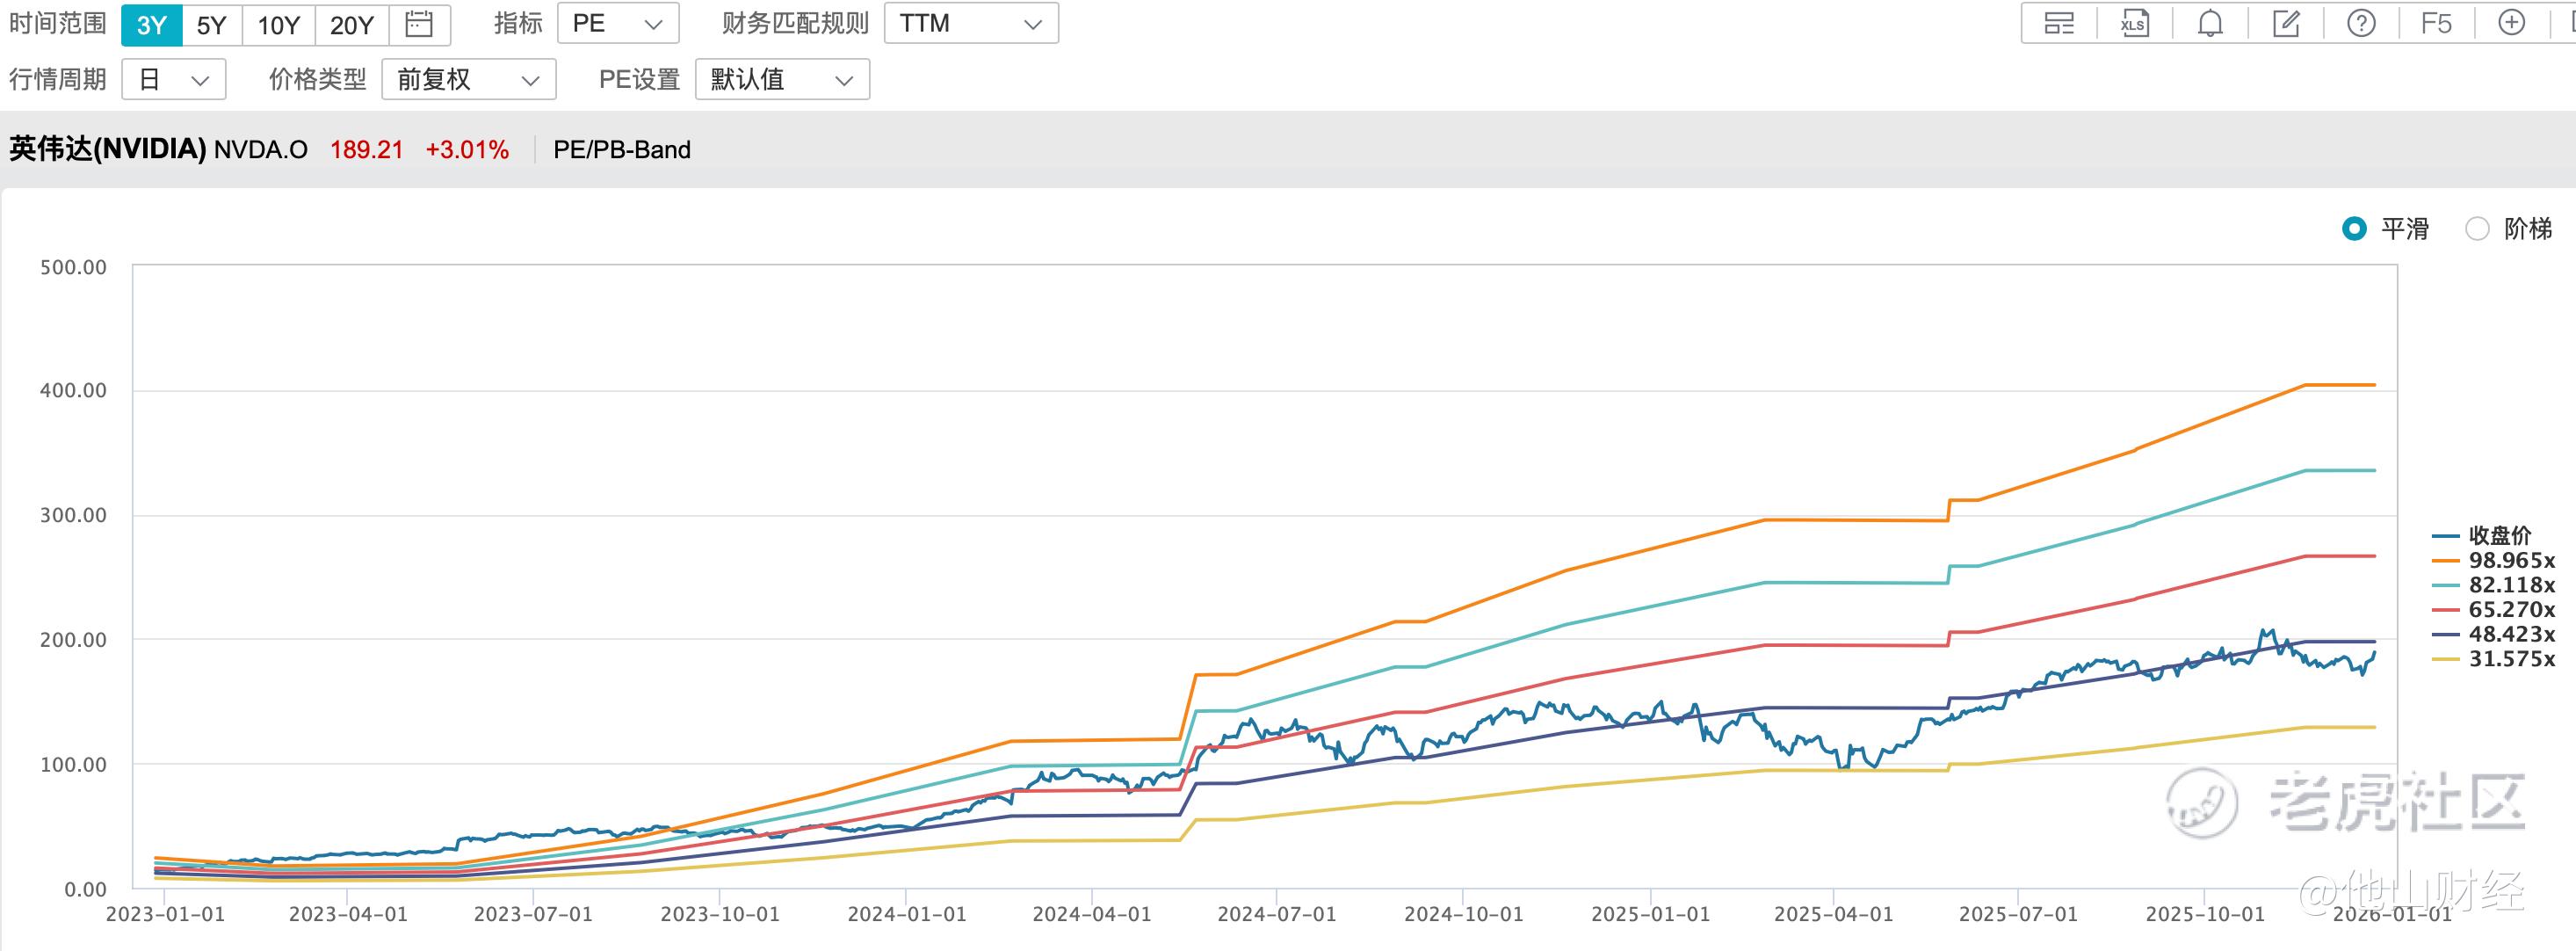Select the 平滑 smooth radio option
The width and height of the screenshot is (2576, 951).
click(x=2354, y=229)
